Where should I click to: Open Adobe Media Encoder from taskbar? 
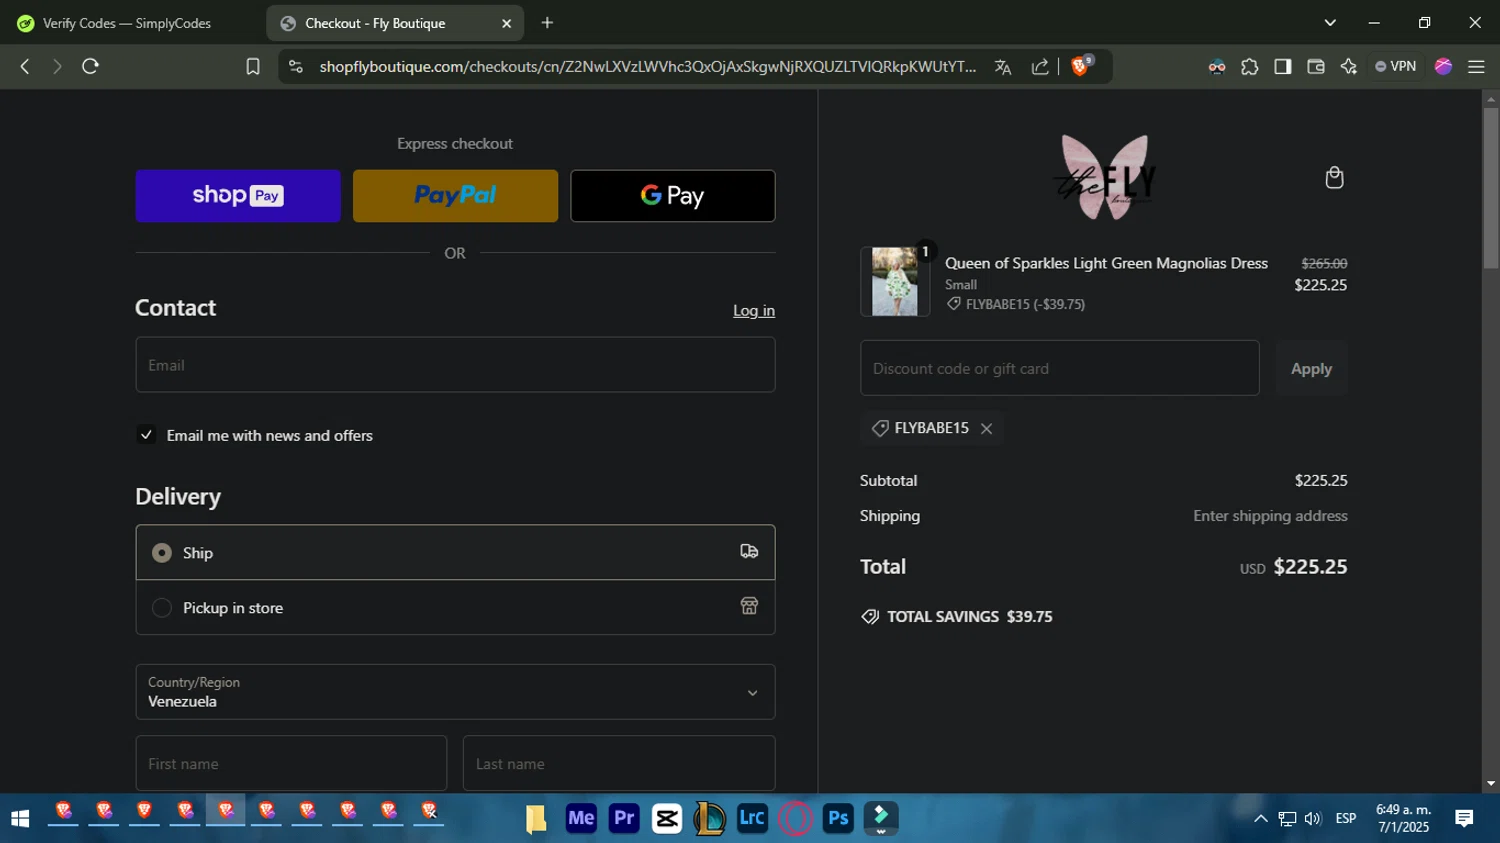pos(581,818)
